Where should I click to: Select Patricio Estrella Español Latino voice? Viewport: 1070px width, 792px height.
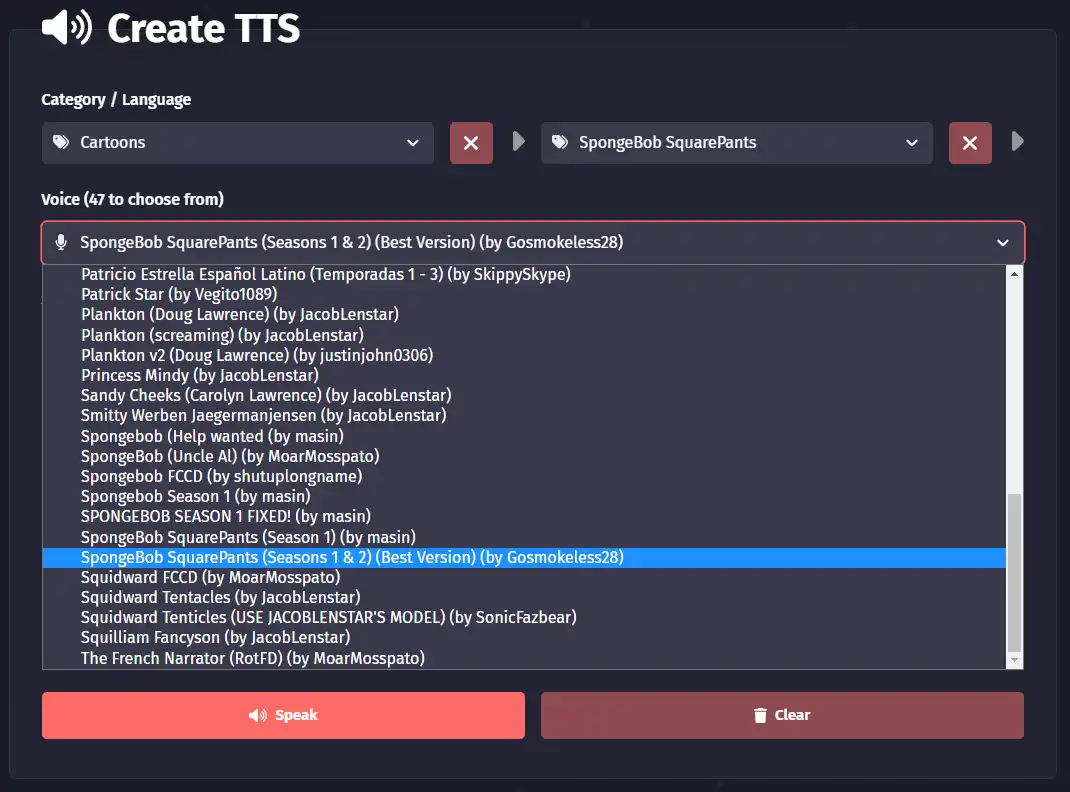(x=524, y=274)
